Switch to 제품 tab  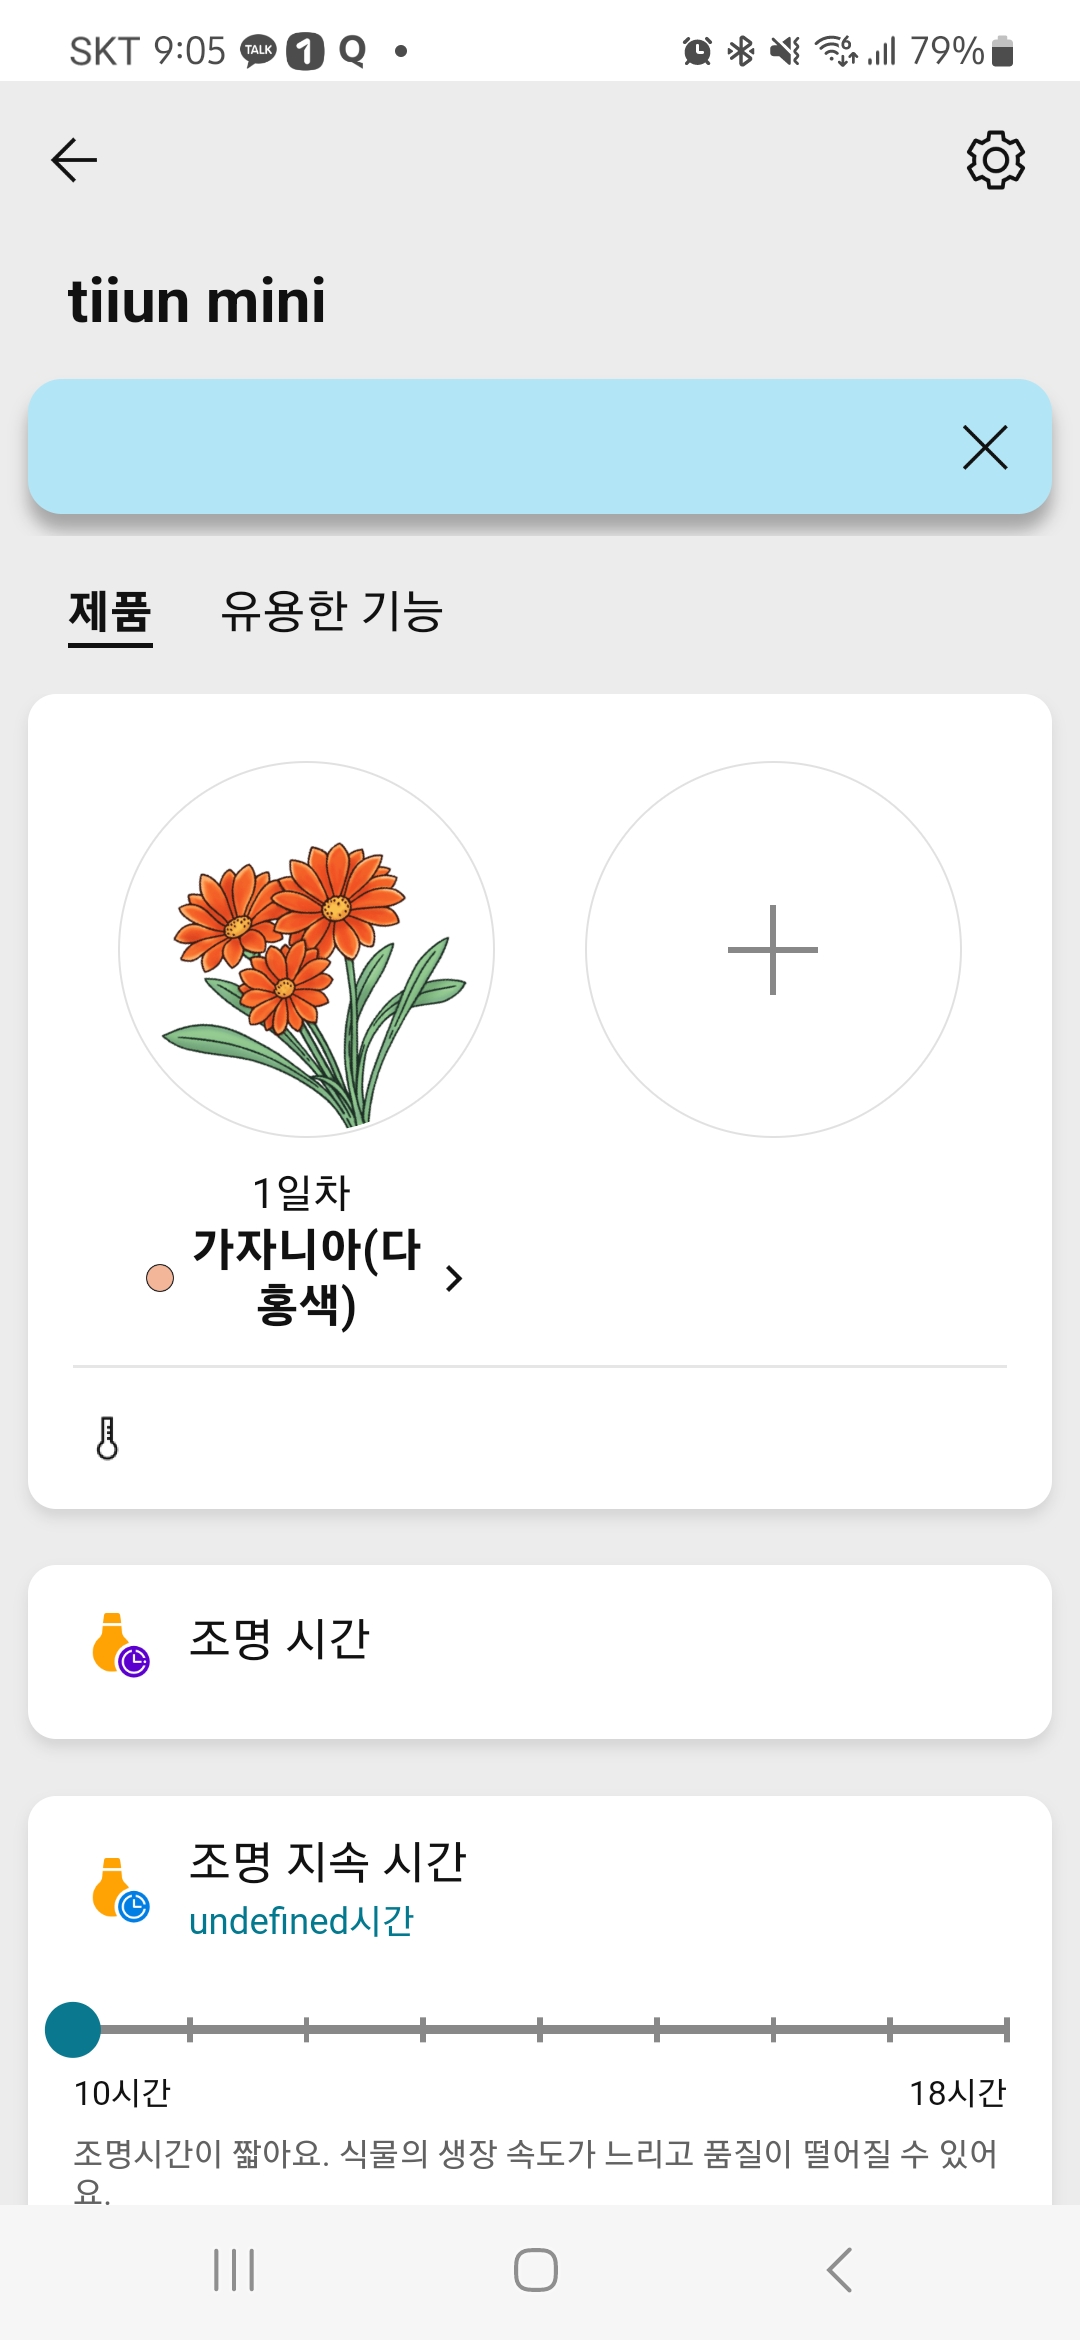click(x=110, y=611)
